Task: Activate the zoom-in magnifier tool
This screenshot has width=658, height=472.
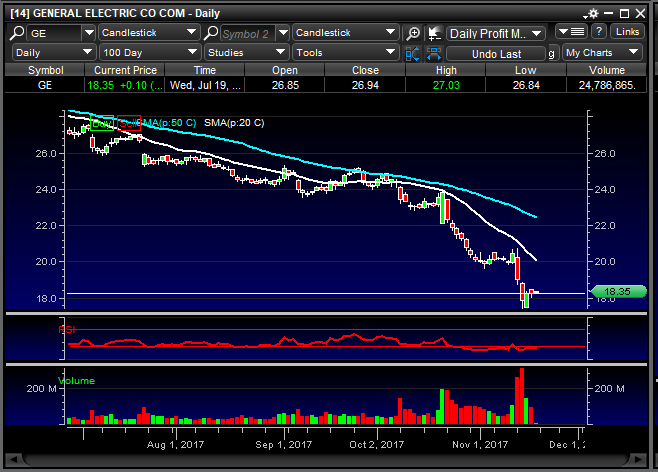Action: point(413,33)
